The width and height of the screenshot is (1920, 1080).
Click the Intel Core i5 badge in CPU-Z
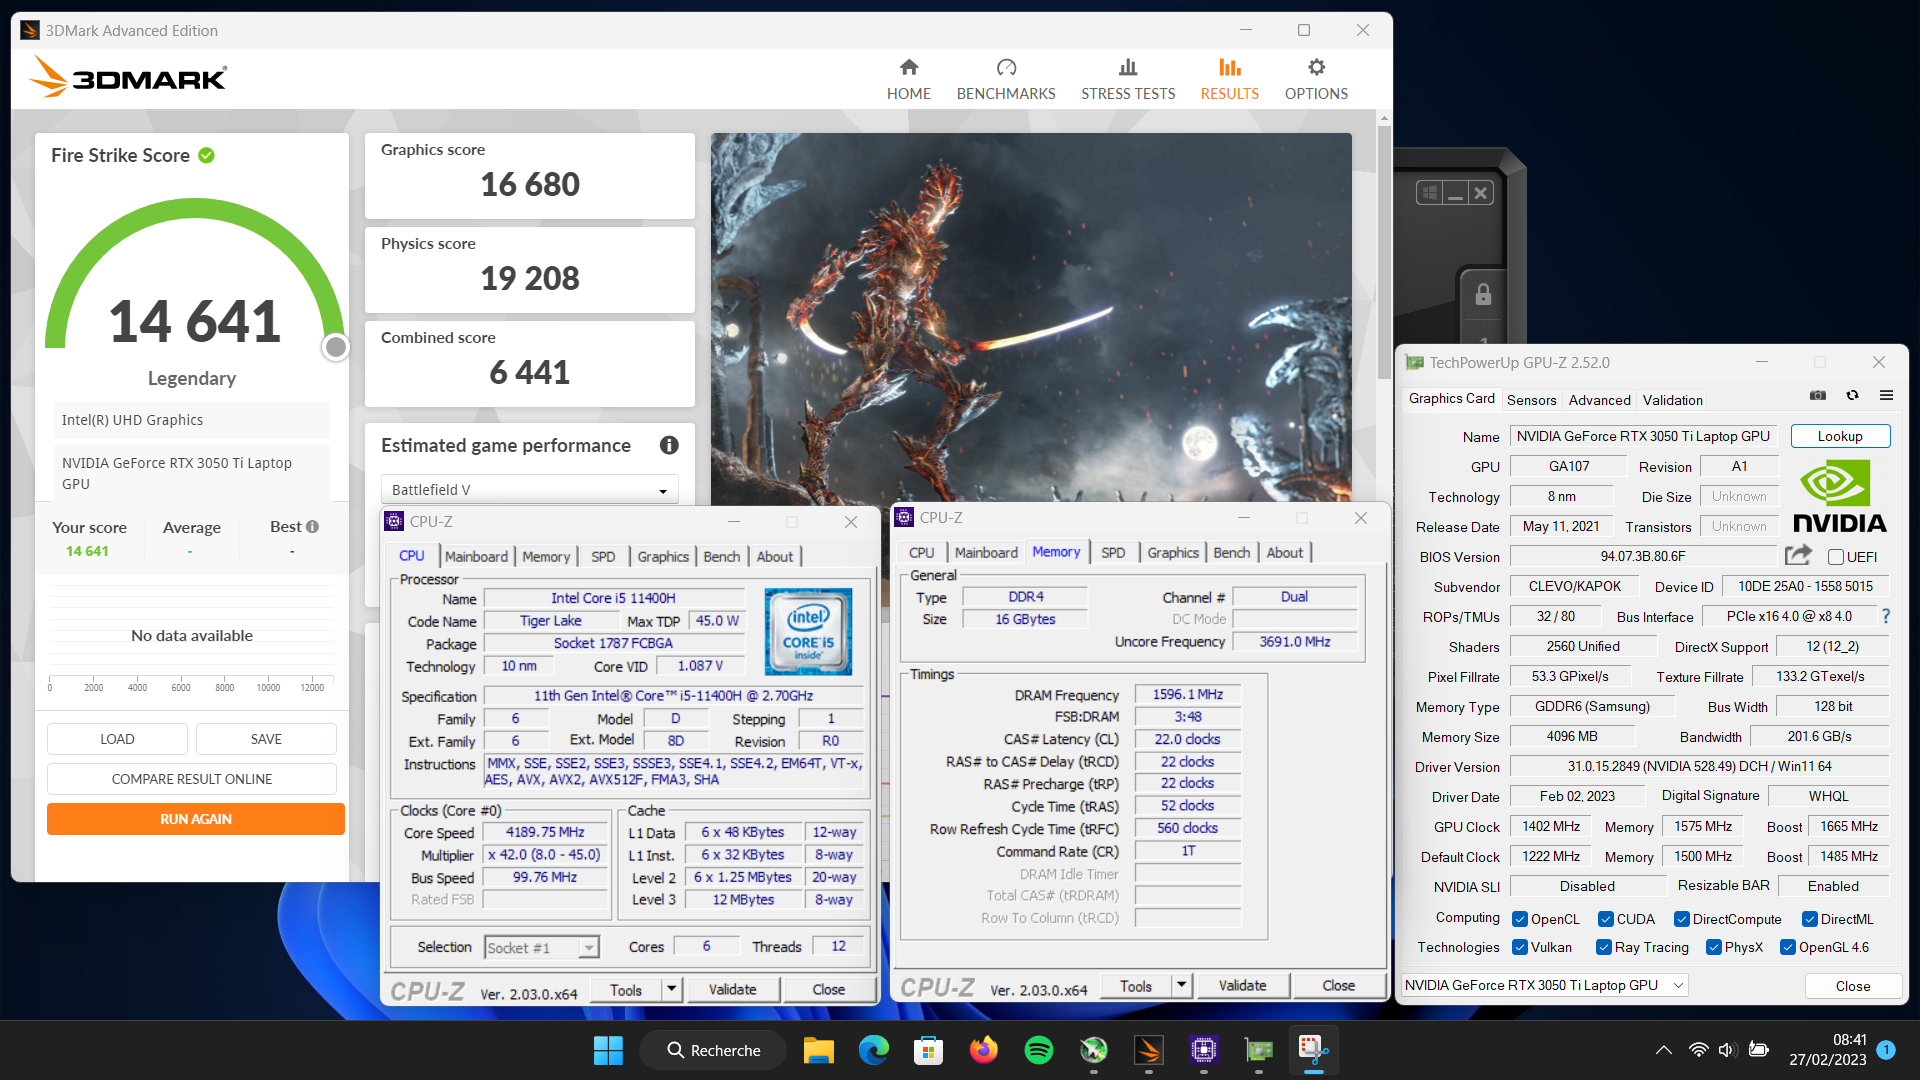click(808, 631)
